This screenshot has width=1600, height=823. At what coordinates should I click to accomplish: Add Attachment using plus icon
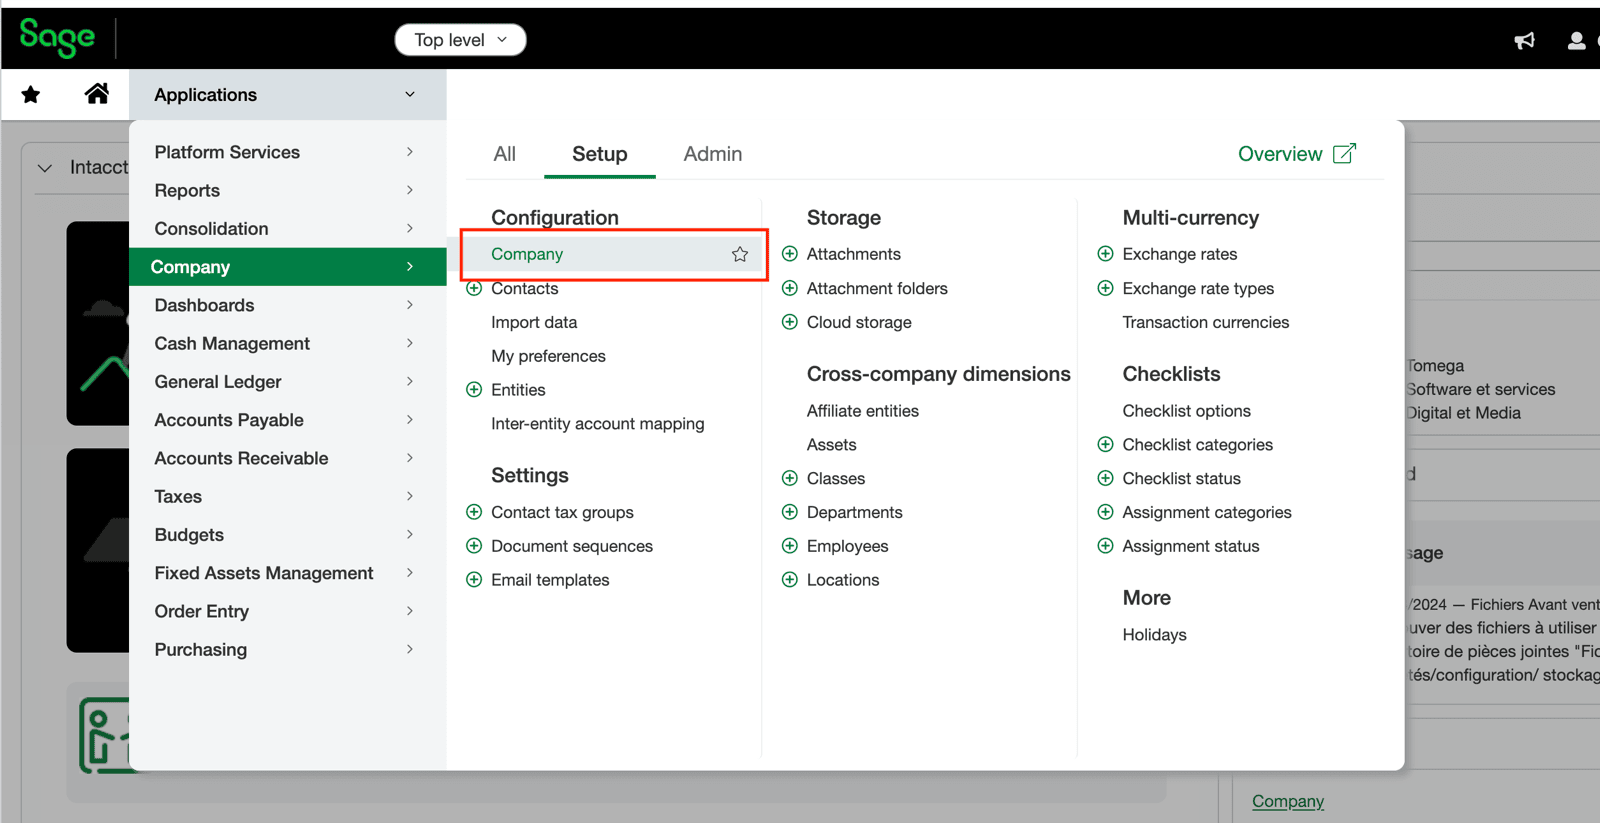click(x=790, y=254)
